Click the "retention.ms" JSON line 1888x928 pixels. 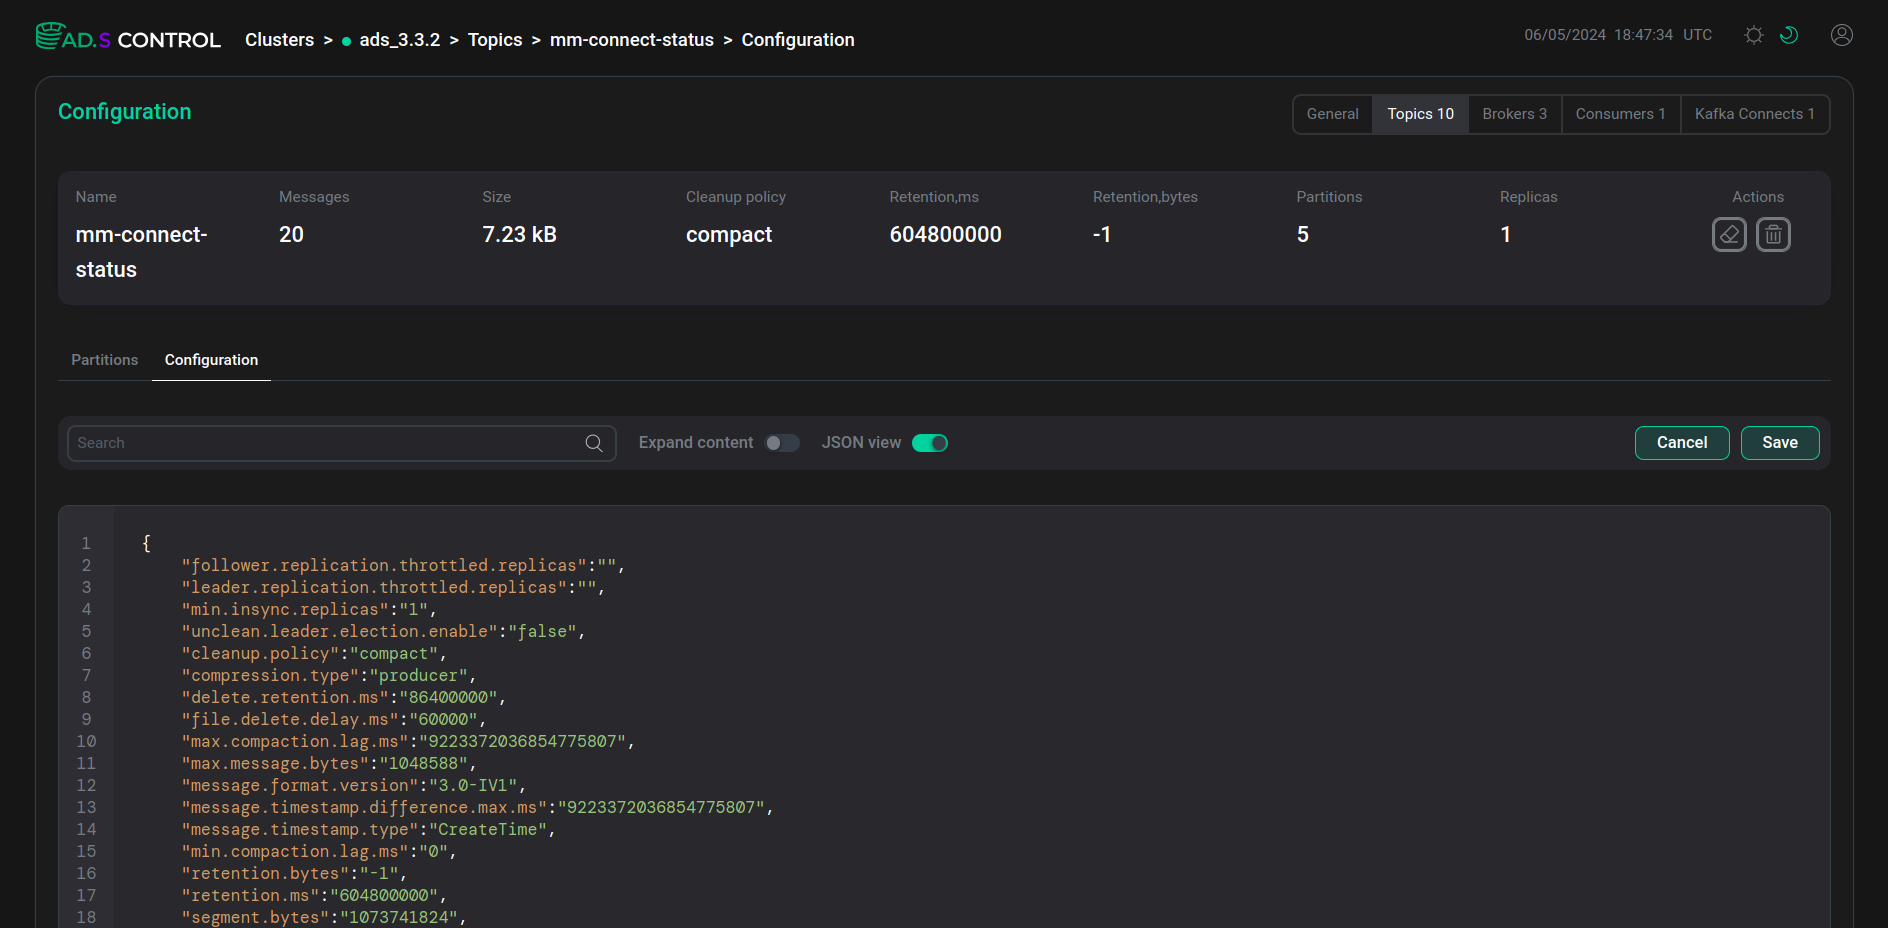[314, 895]
